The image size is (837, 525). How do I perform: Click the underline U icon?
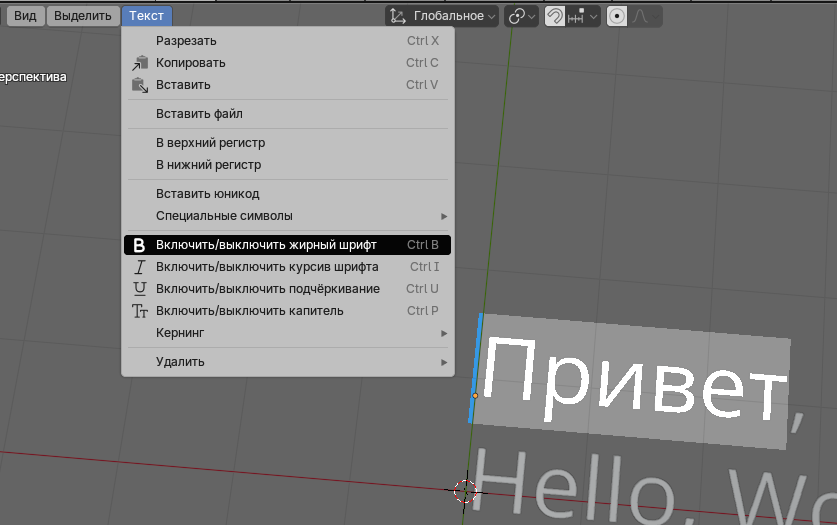[x=140, y=289]
